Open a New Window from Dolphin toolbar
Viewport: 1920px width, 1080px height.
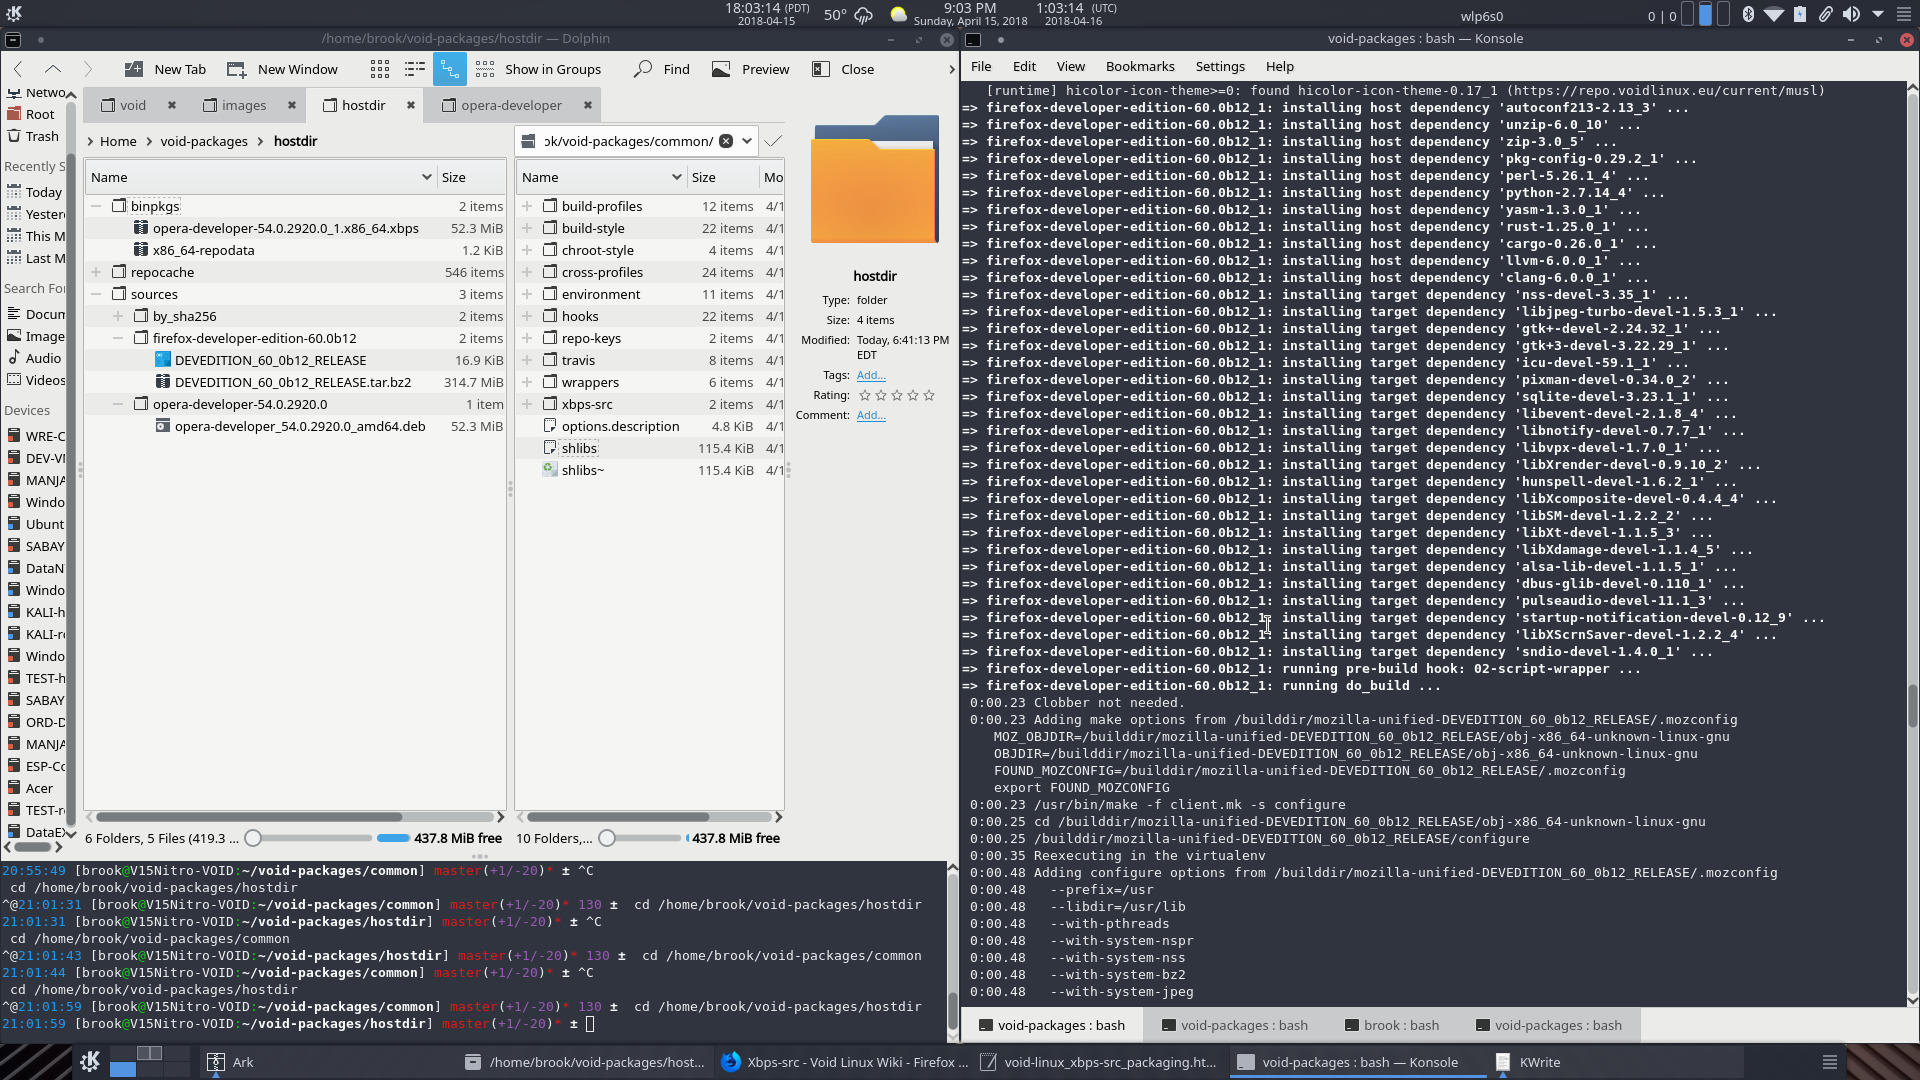(x=282, y=69)
